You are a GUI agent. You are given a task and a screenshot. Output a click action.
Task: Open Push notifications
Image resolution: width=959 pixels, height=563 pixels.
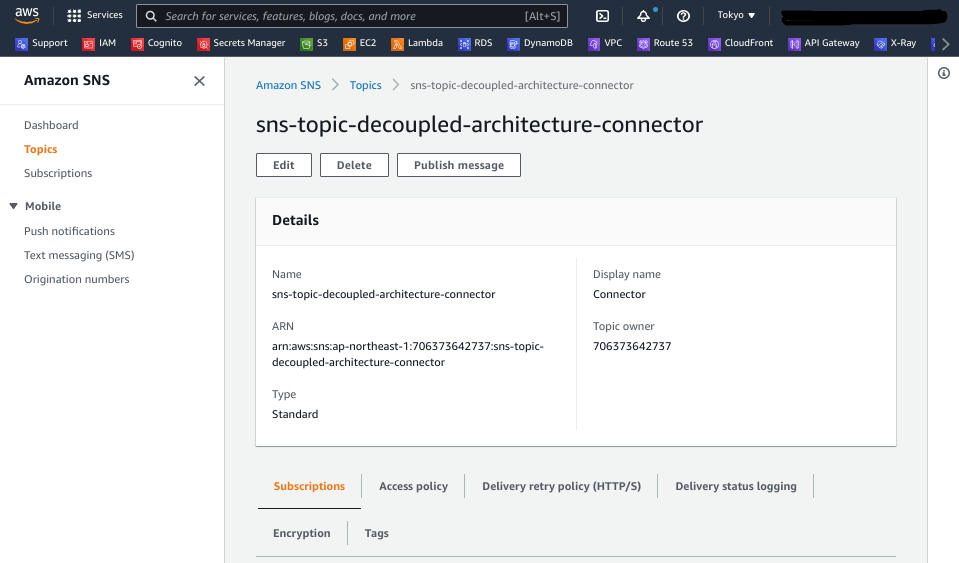click(69, 231)
